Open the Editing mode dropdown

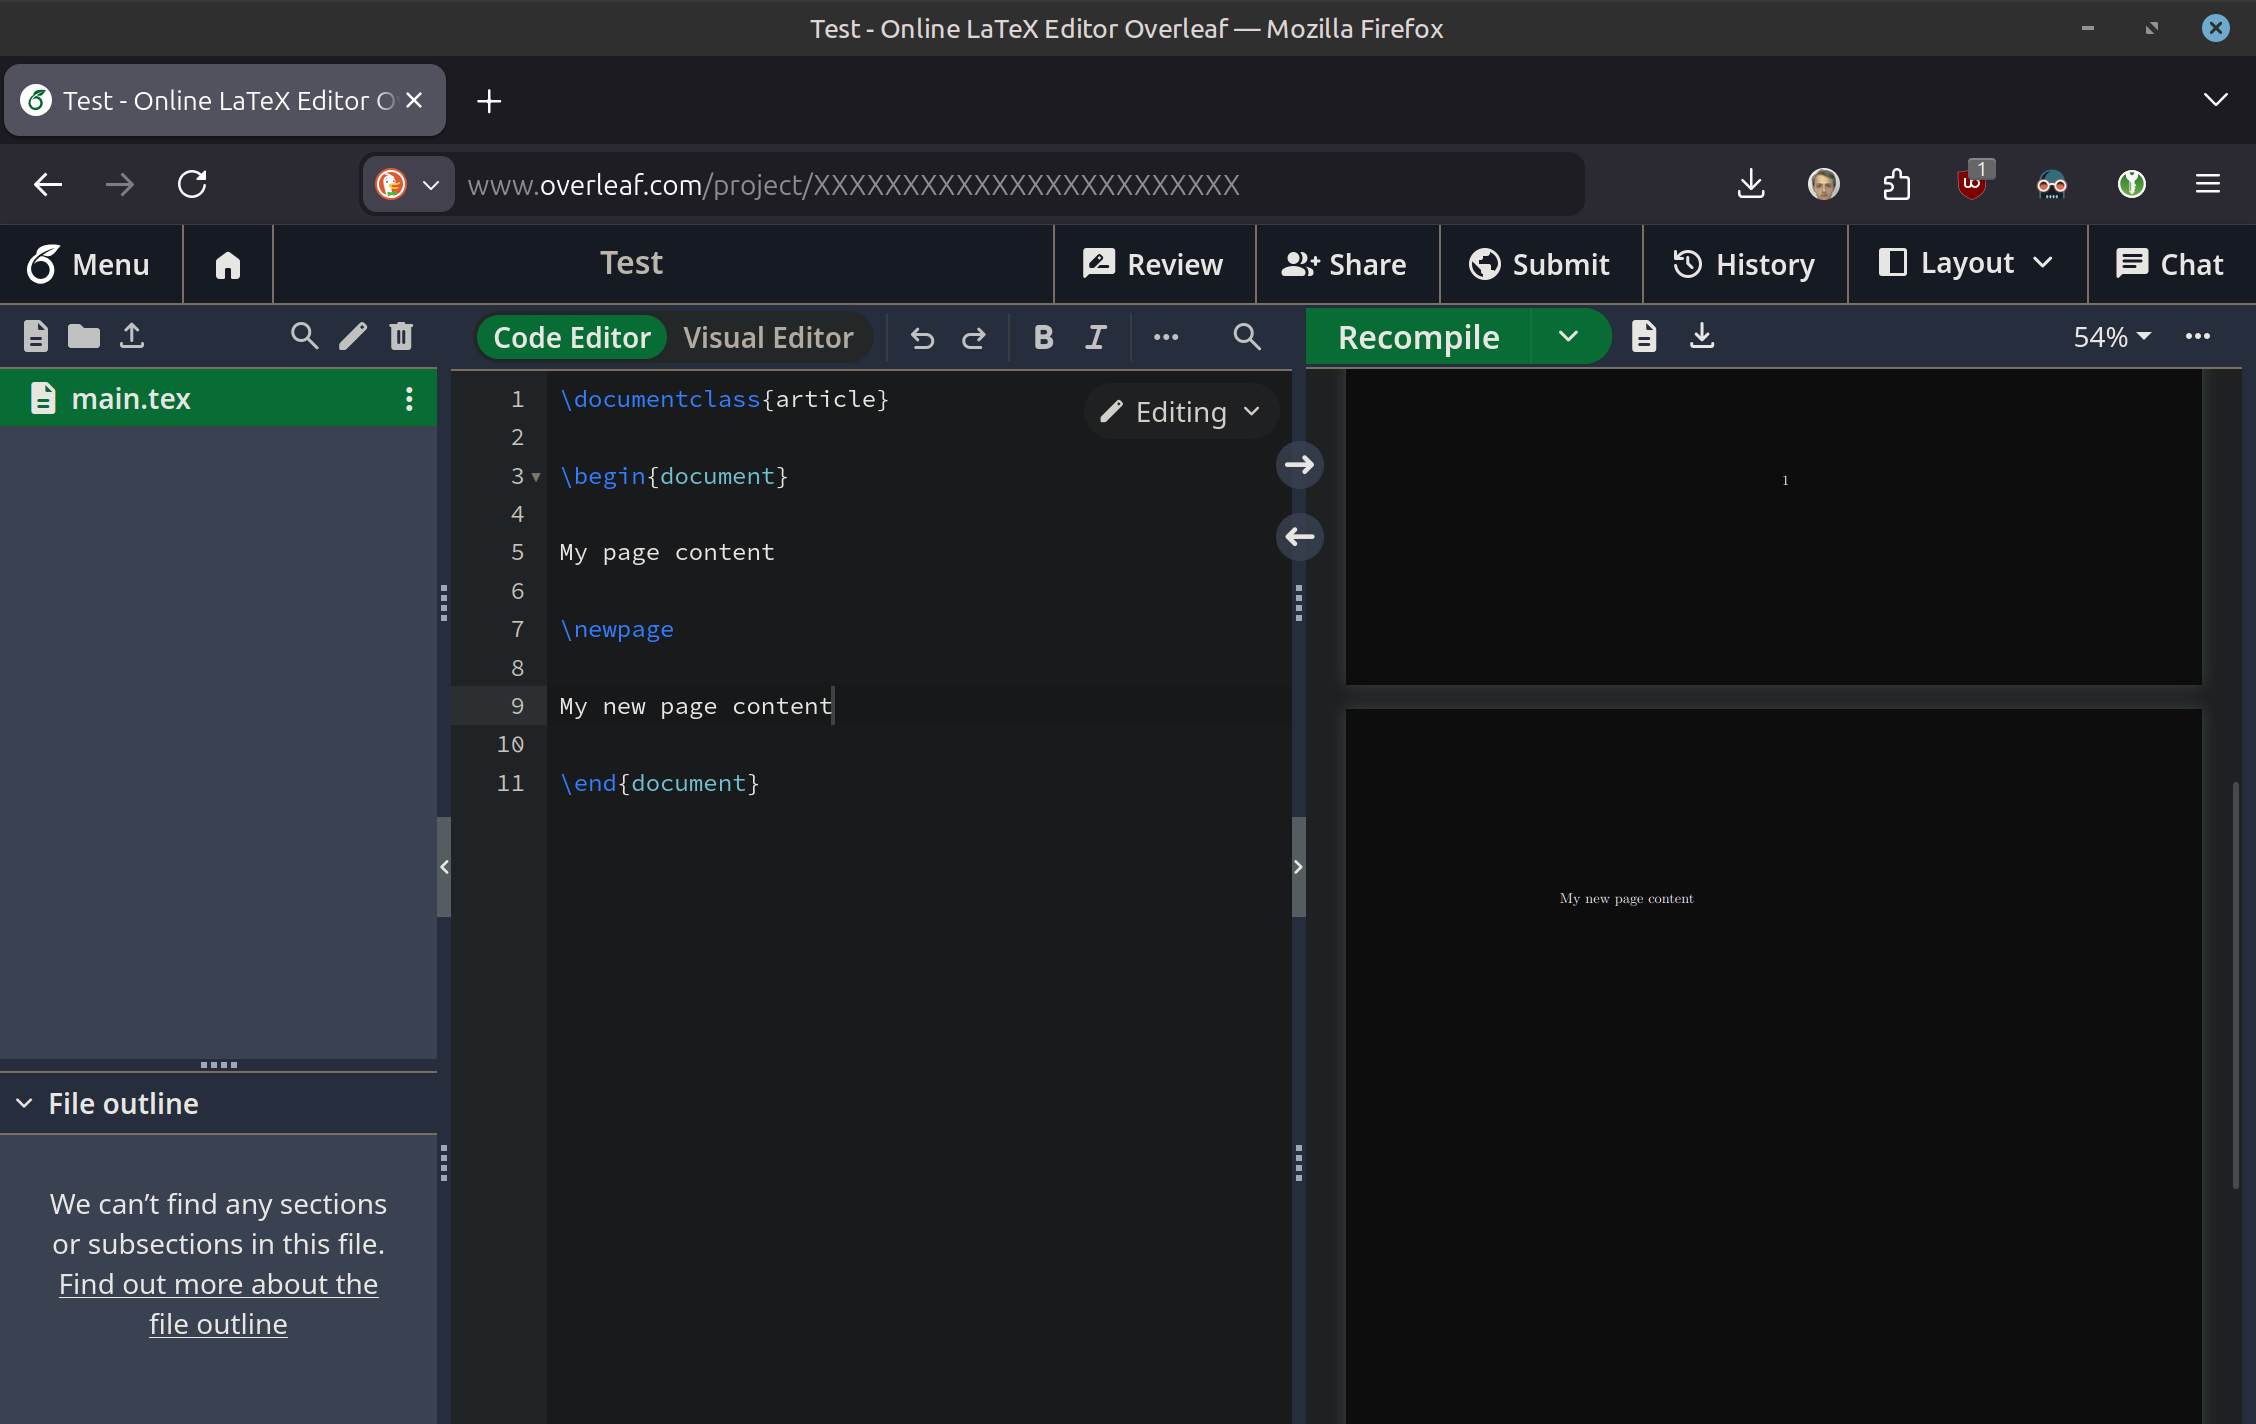pyautogui.click(x=1180, y=412)
